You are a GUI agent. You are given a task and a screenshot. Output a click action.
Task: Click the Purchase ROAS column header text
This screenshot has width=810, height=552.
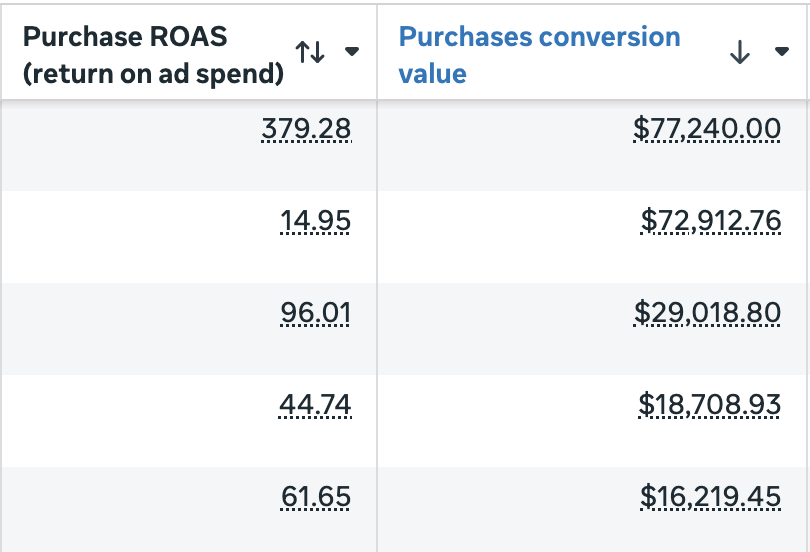(x=153, y=55)
